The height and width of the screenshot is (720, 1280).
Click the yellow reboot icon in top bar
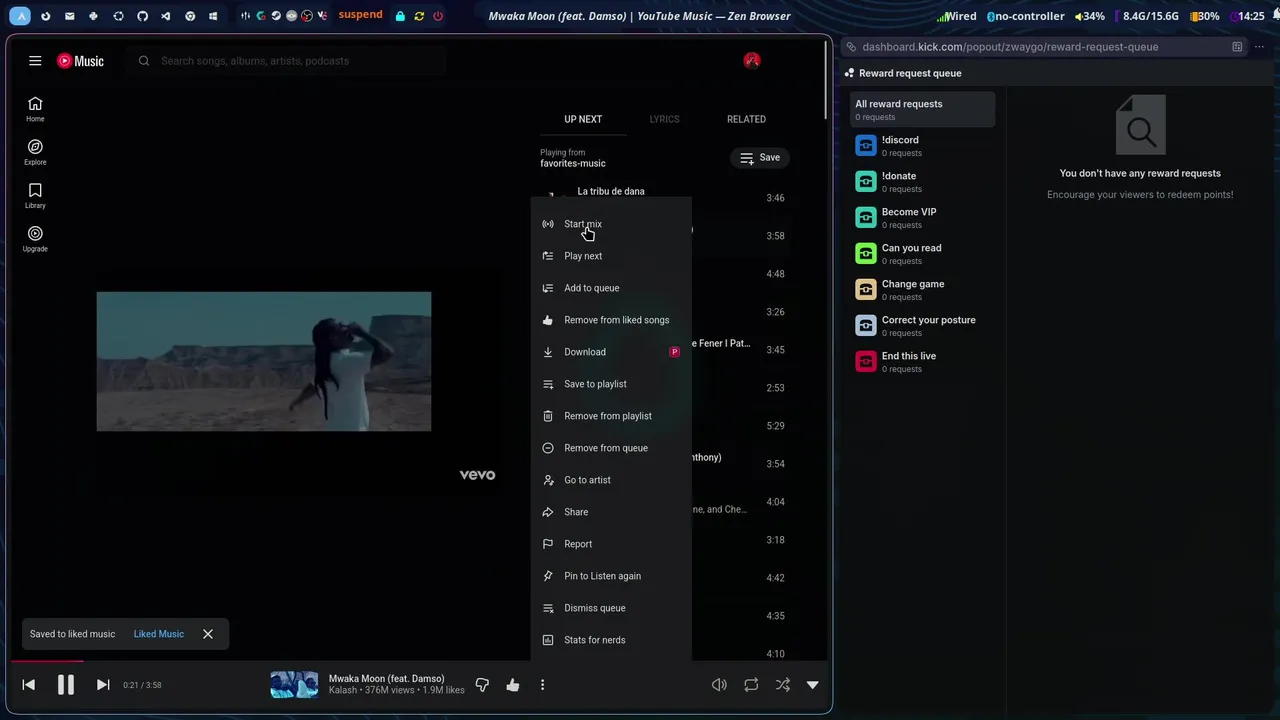coord(419,16)
